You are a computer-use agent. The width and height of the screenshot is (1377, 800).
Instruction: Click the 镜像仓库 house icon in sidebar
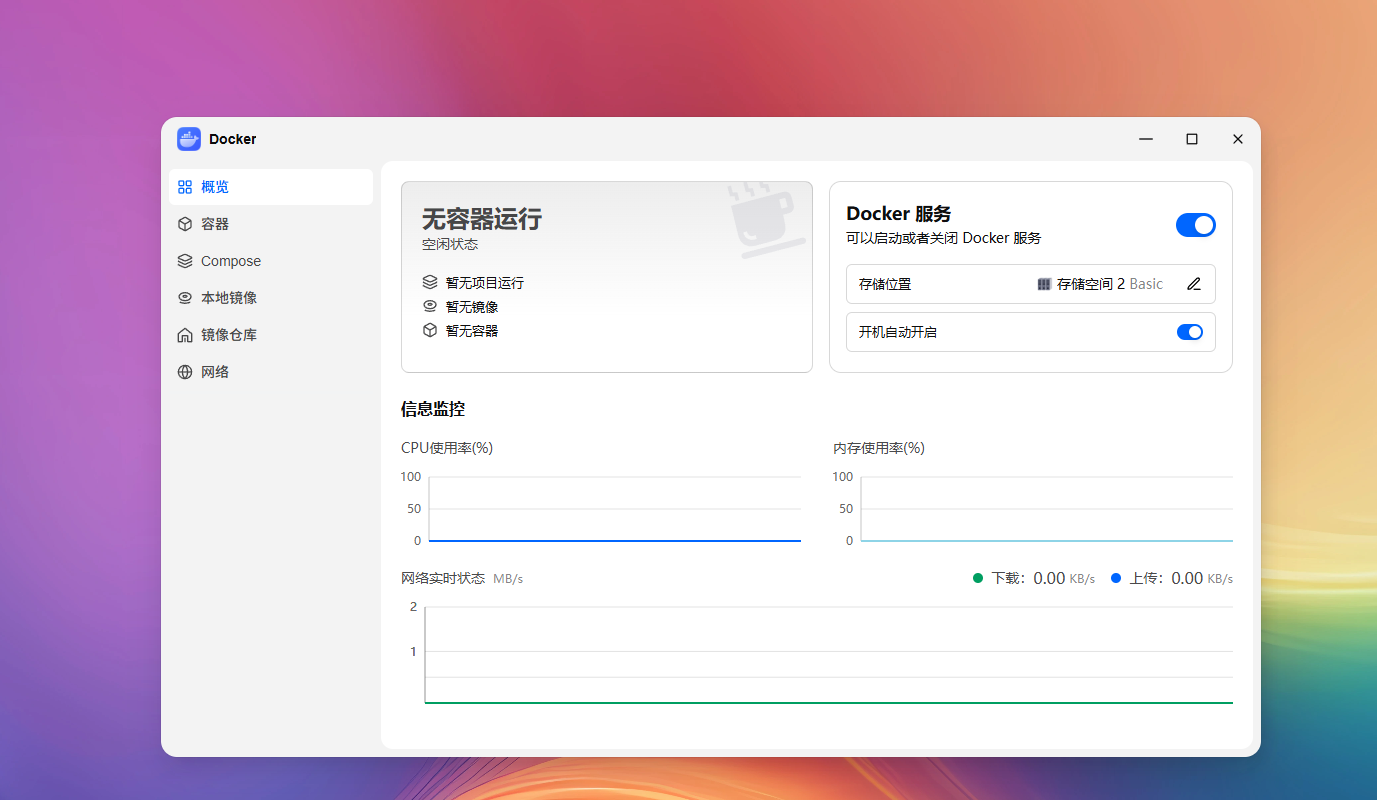[x=185, y=335]
